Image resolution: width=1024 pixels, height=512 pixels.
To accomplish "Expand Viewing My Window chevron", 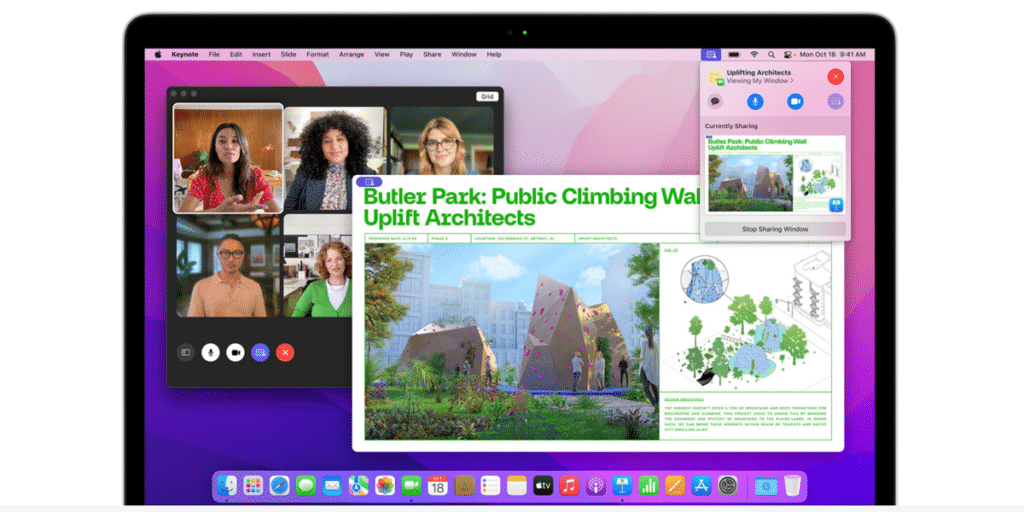I will [x=792, y=81].
